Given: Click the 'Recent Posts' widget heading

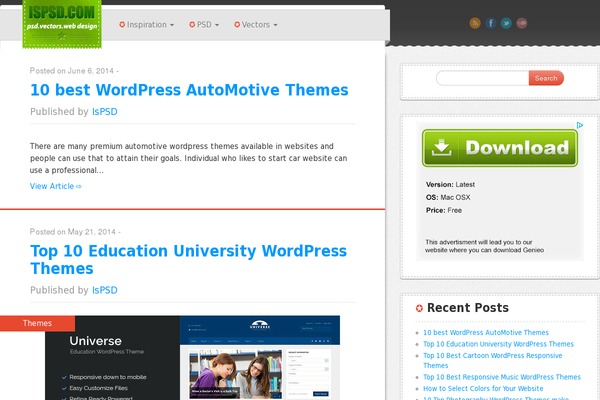Looking at the screenshot, I should tap(468, 308).
